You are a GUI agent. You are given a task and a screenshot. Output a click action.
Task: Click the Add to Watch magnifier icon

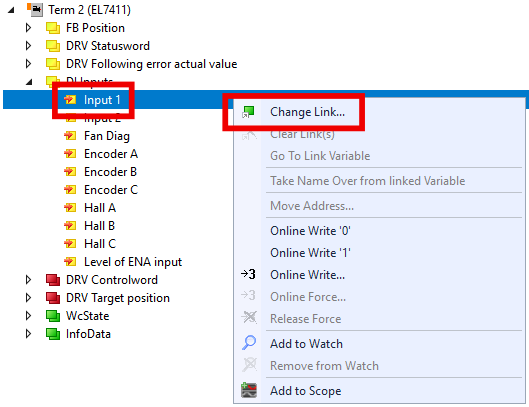(249, 343)
